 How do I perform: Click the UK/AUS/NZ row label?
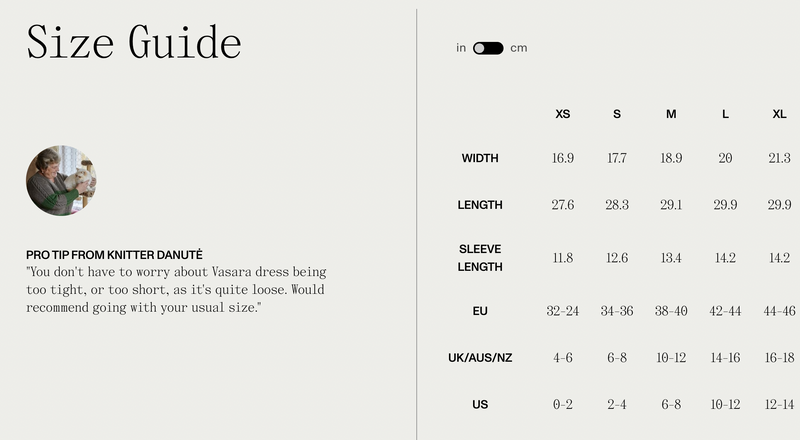pos(480,358)
